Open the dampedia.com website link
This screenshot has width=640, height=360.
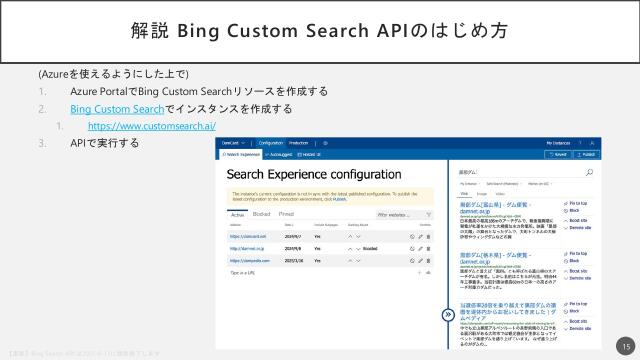click(x=249, y=260)
